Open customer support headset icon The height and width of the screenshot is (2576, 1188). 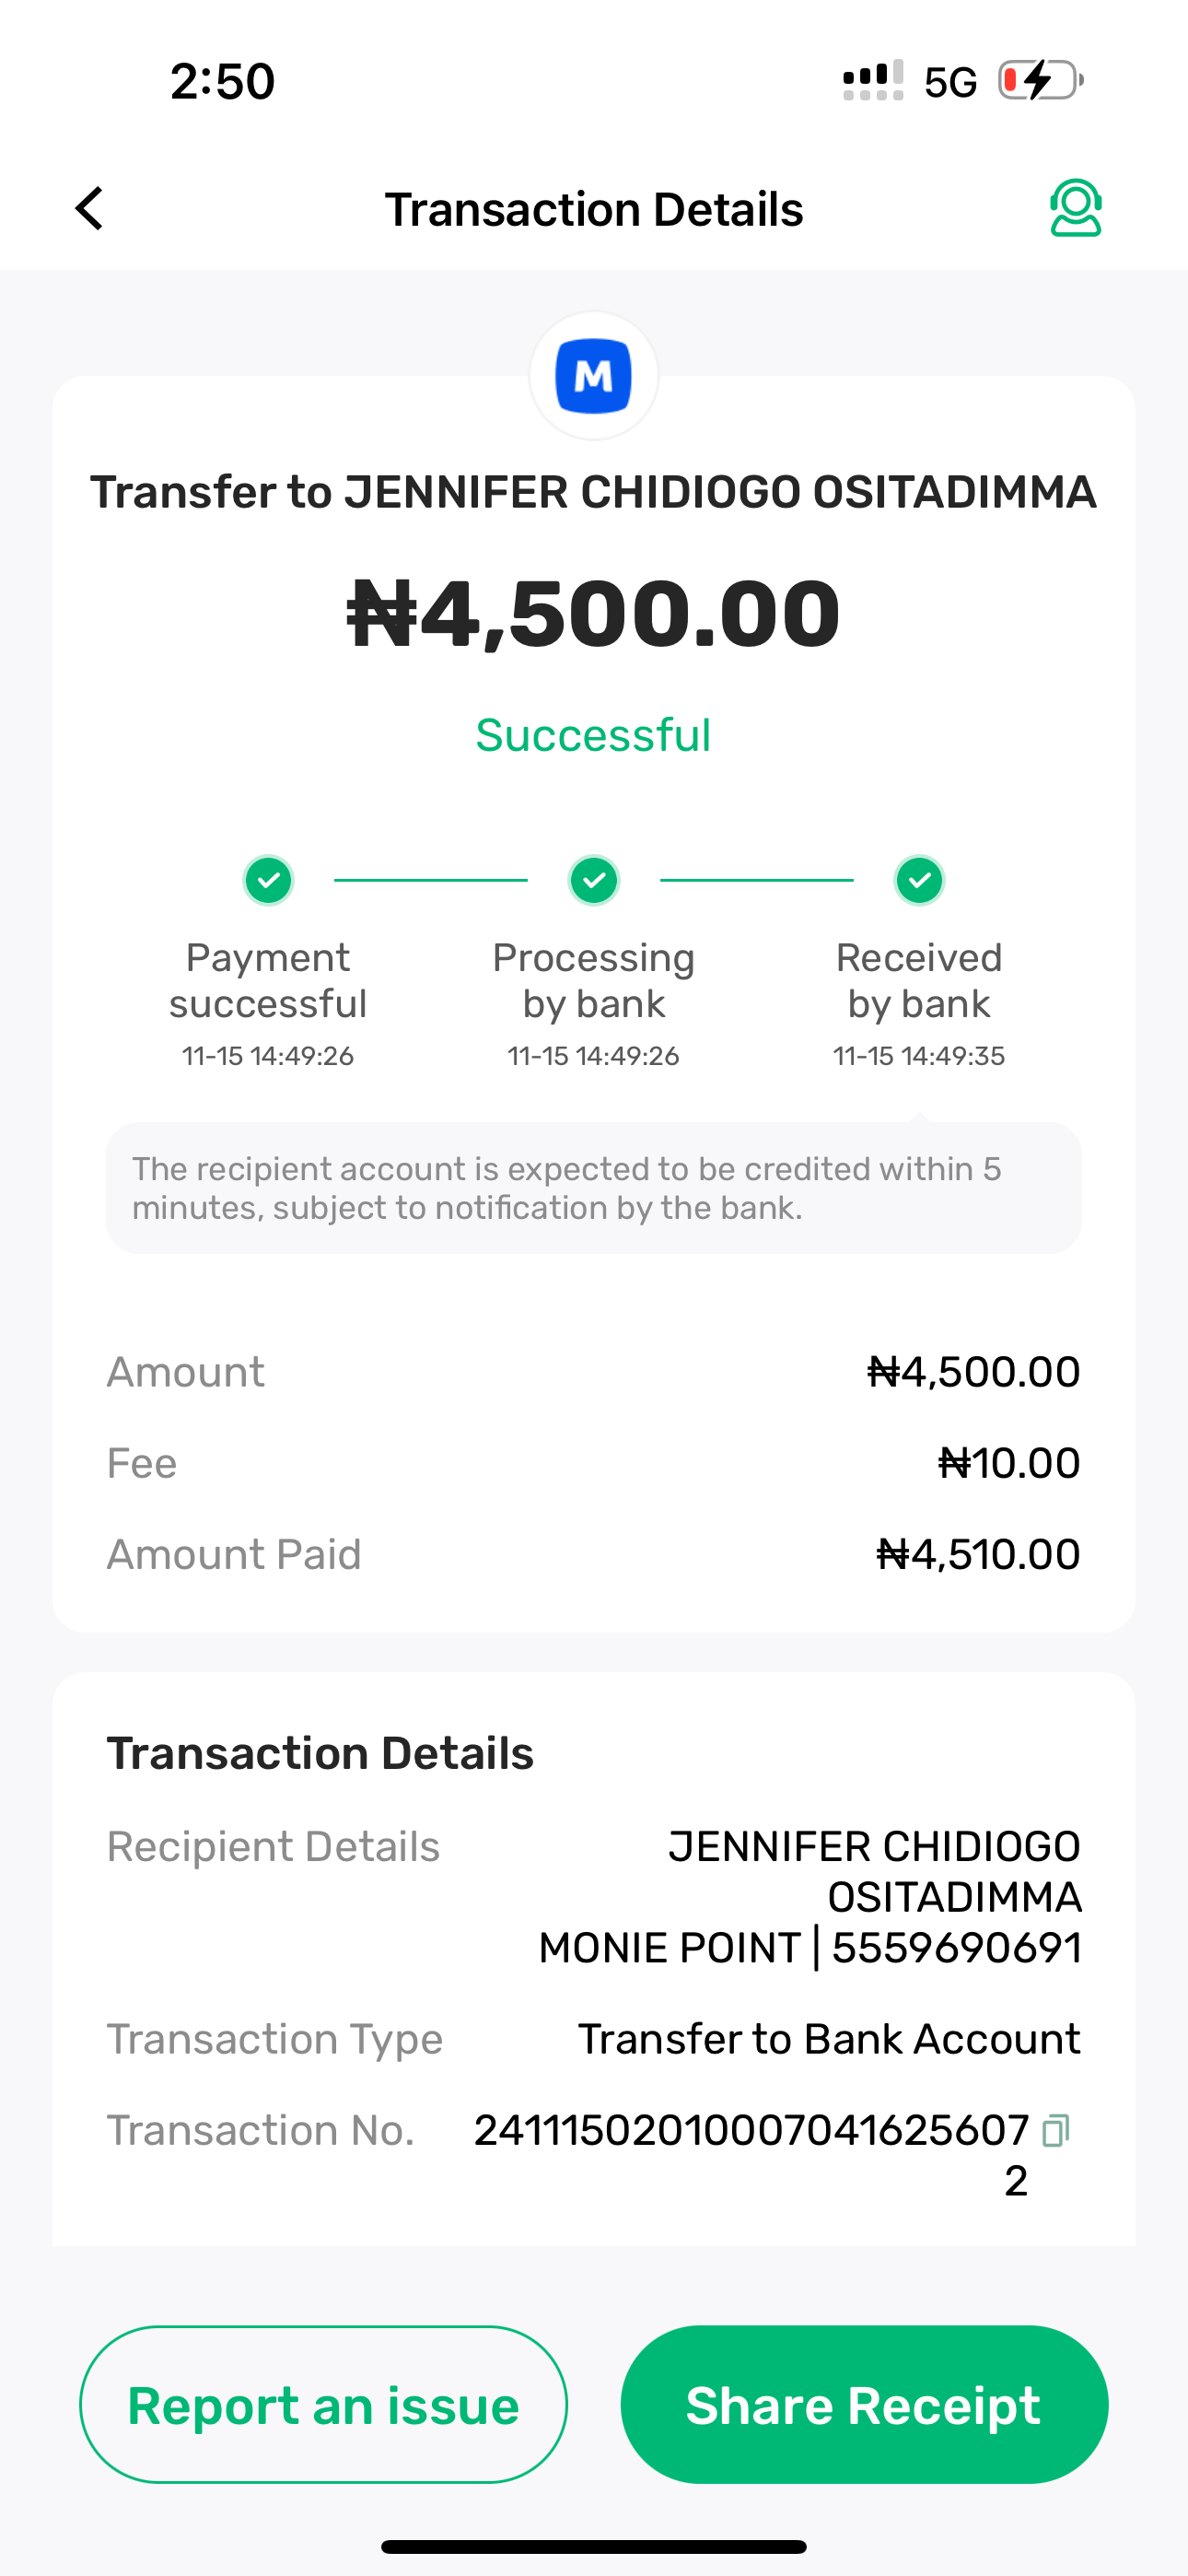pyautogui.click(x=1075, y=208)
